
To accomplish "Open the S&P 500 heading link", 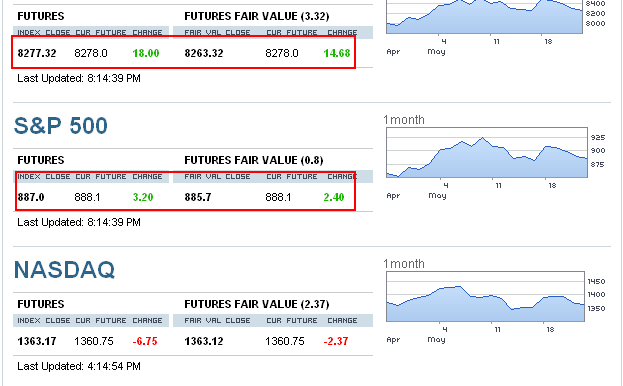I will pyautogui.click(x=61, y=126).
